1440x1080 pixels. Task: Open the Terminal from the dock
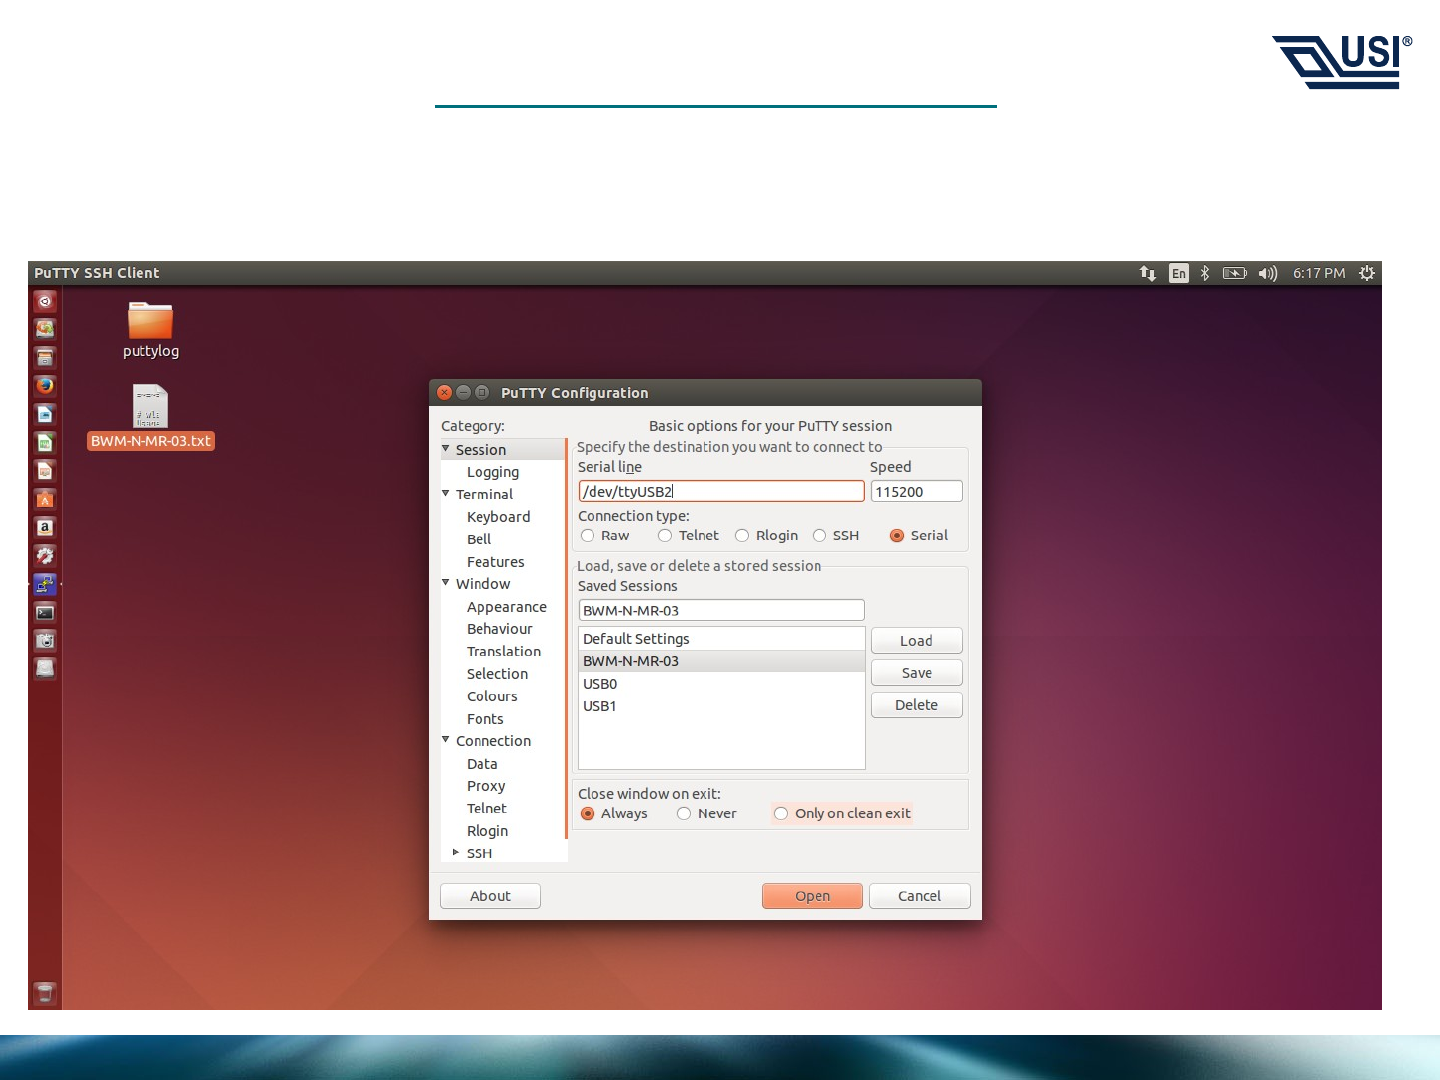pos(45,612)
